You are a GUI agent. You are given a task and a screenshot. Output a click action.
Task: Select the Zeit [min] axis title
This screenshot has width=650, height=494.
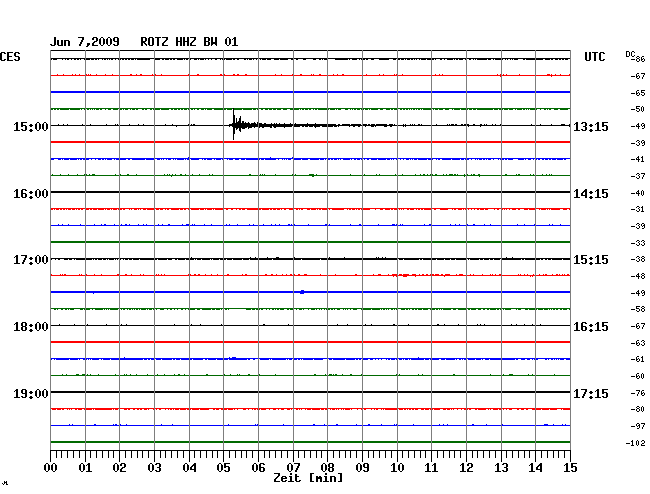(308, 478)
